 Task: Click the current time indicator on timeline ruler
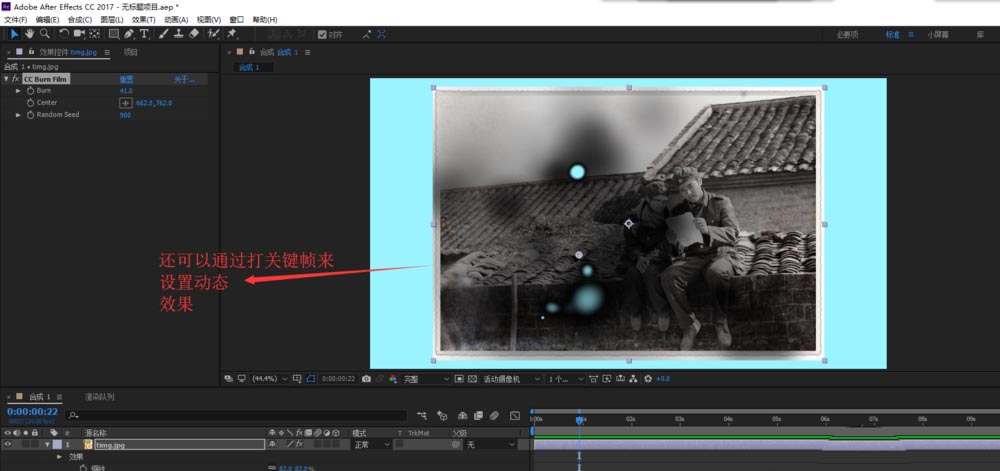[x=579, y=420]
